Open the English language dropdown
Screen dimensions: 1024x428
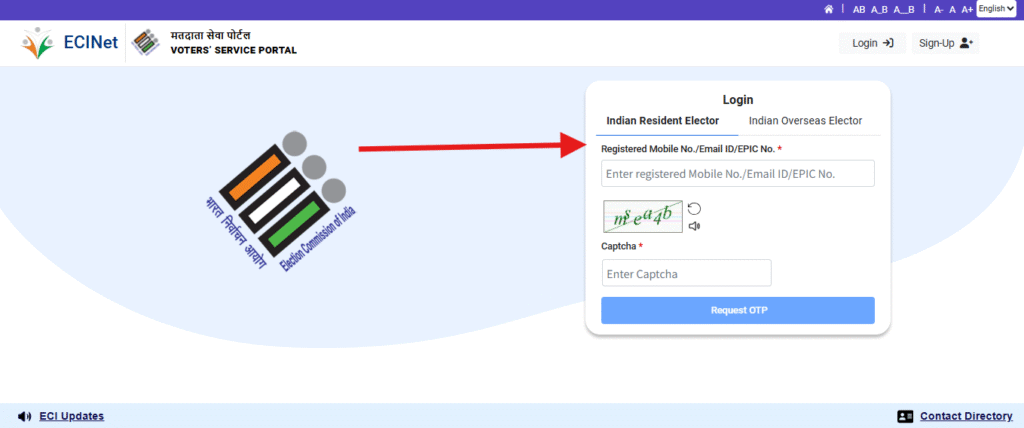click(995, 9)
